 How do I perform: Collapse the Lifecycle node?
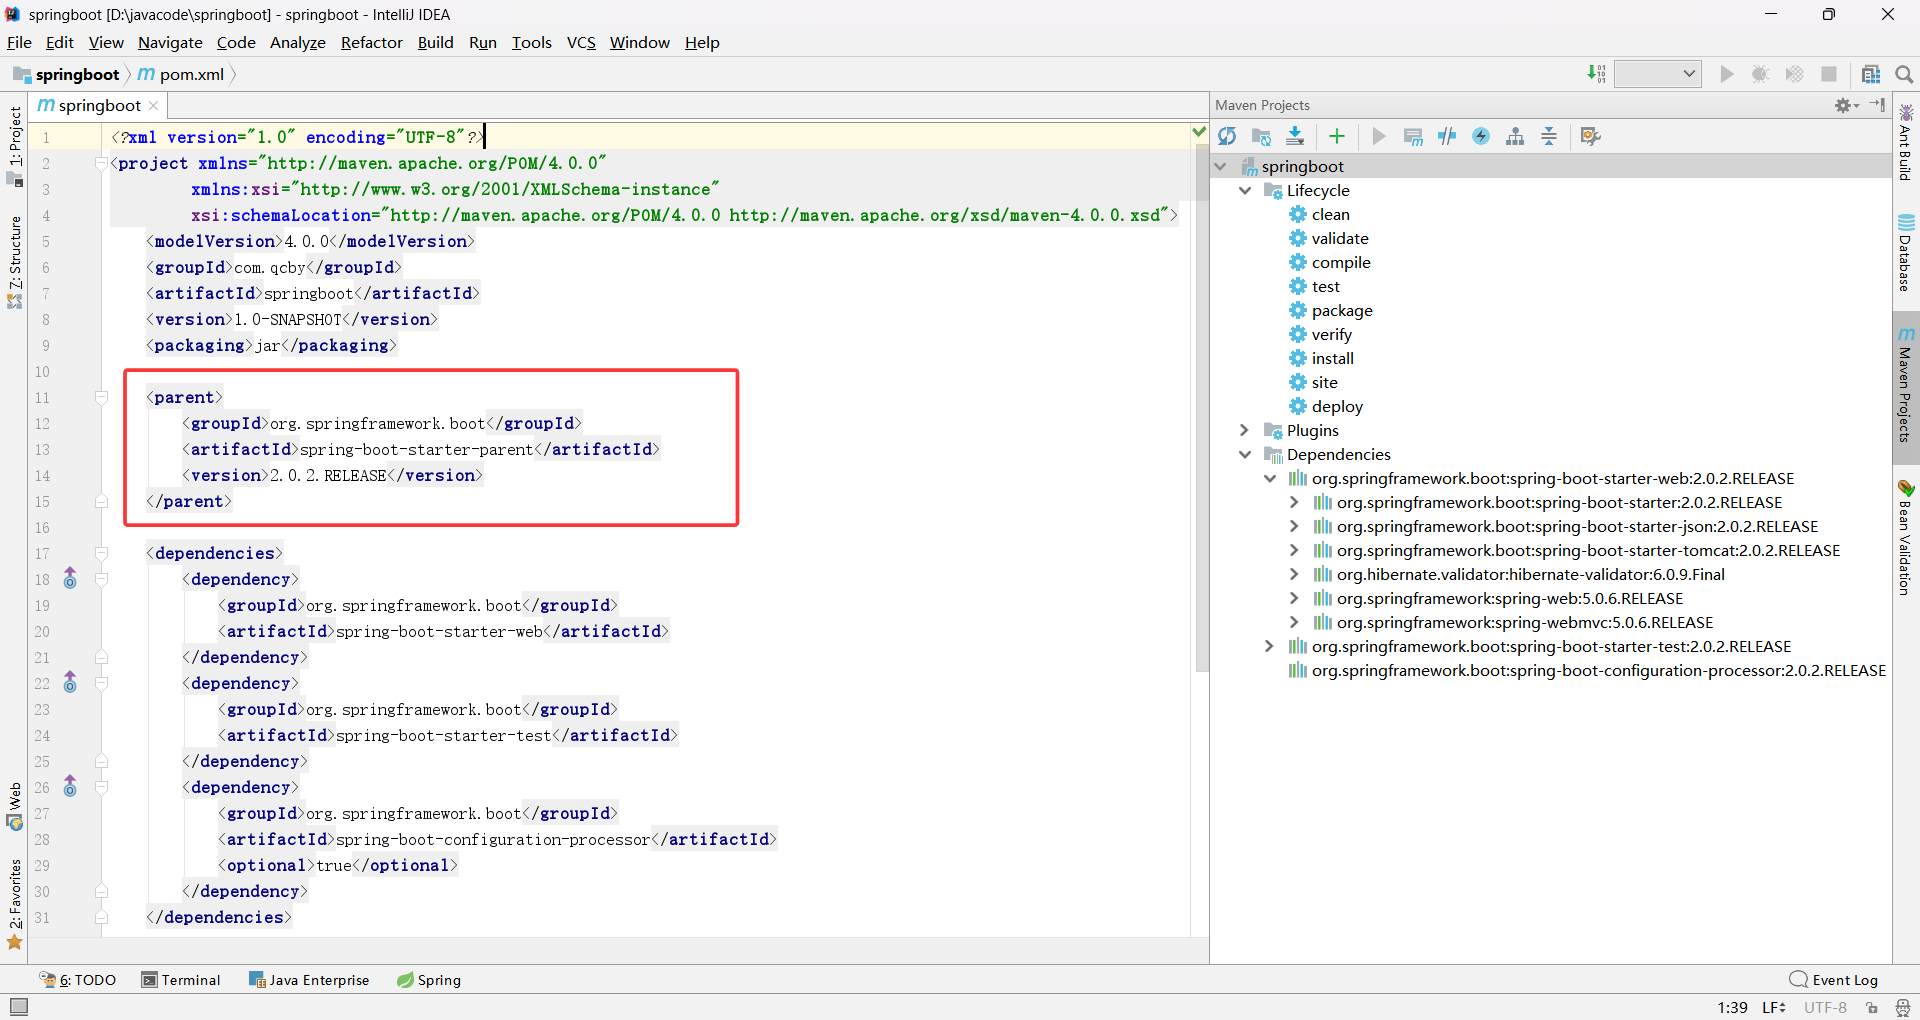click(x=1245, y=190)
